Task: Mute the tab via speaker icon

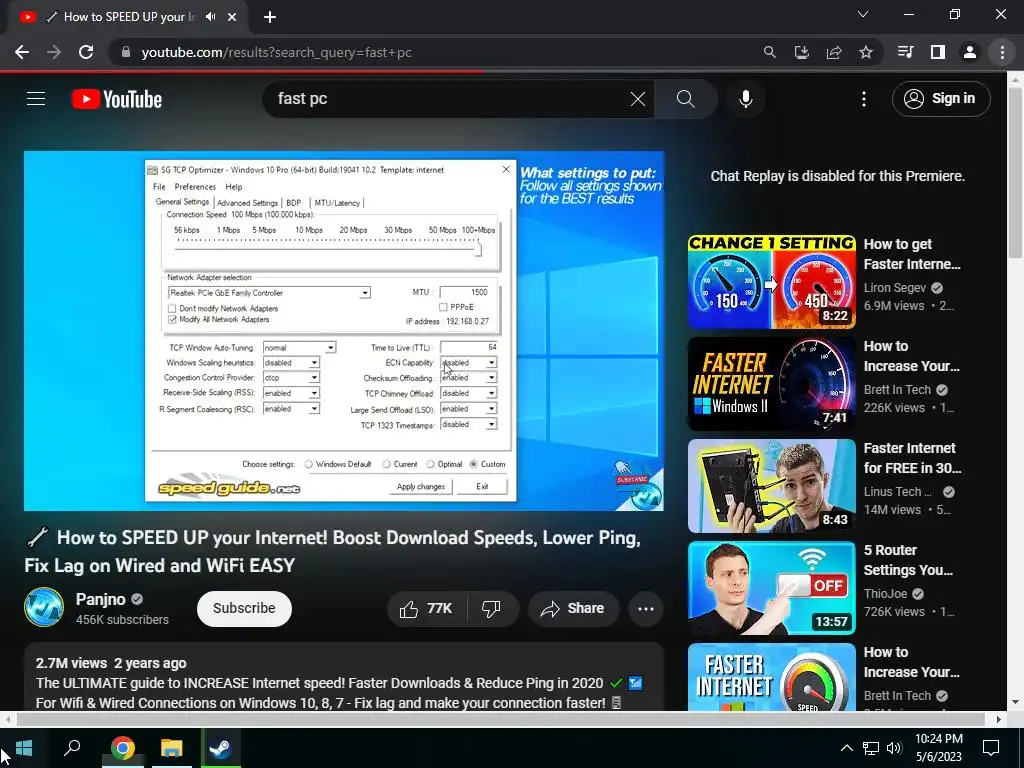Action: coord(210,17)
